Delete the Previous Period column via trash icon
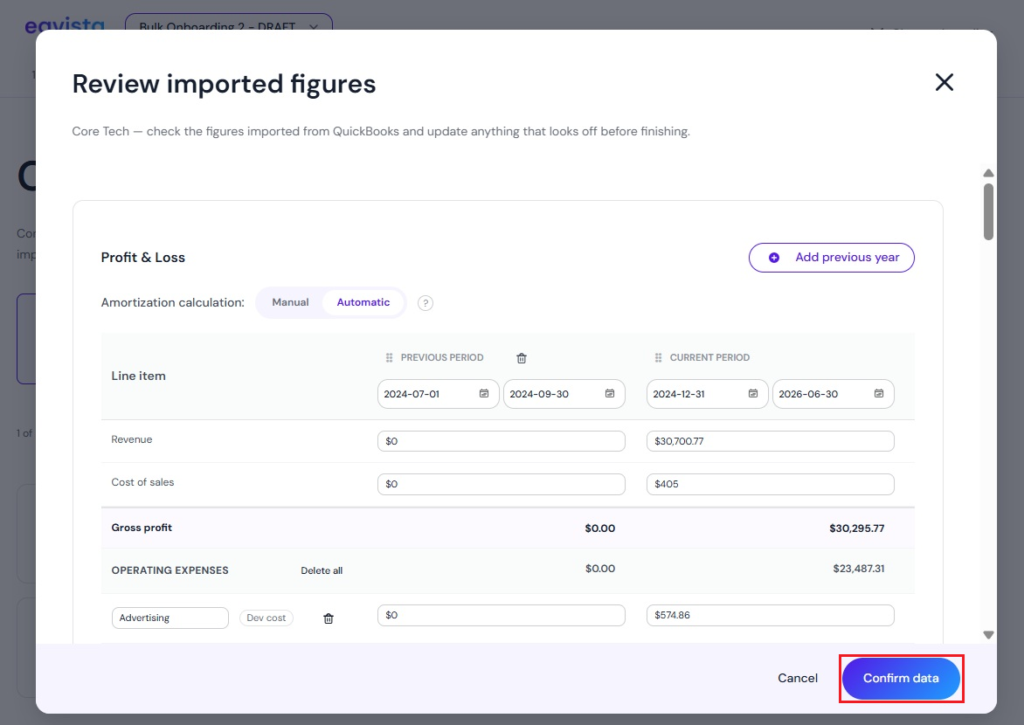This screenshot has width=1024, height=725. pos(521,358)
